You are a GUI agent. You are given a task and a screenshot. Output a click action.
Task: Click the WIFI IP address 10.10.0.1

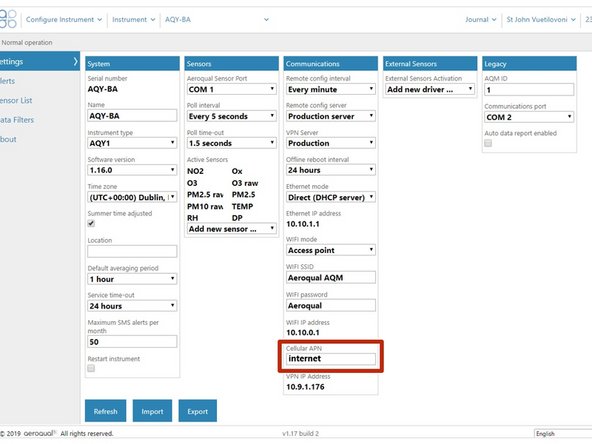303,333
